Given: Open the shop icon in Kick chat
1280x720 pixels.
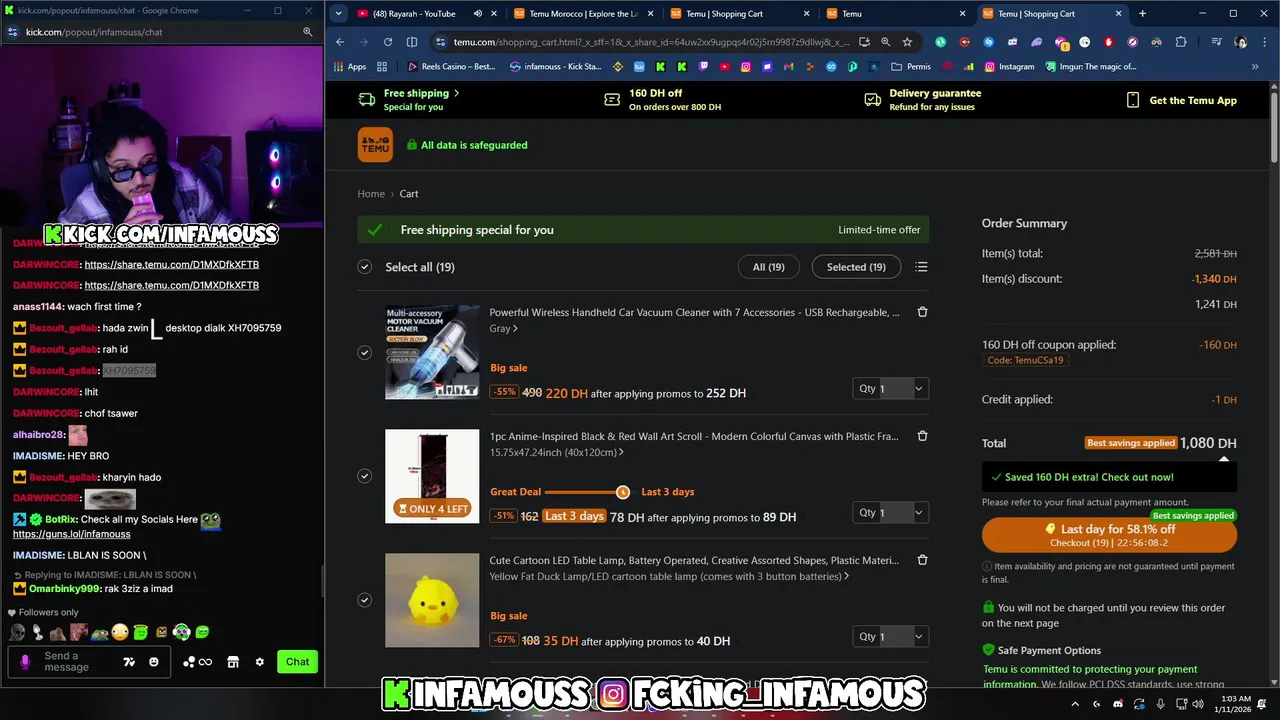Looking at the screenshot, I should coord(233,662).
